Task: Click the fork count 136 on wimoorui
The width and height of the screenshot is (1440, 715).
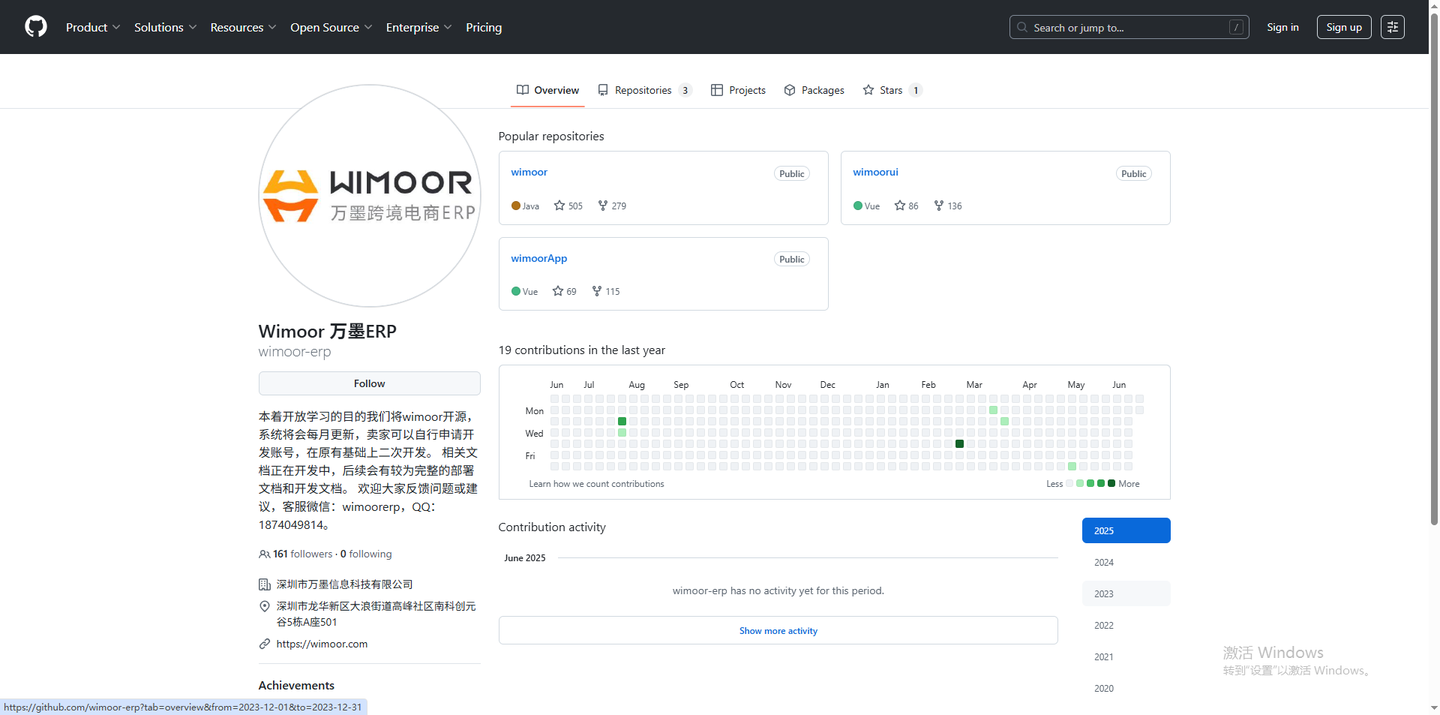Action: coord(948,206)
